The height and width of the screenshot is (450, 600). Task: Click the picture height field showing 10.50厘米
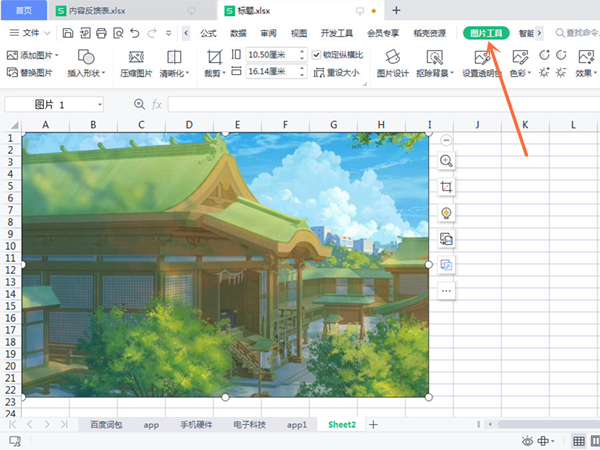pyautogui.click(x=274, y=55)
